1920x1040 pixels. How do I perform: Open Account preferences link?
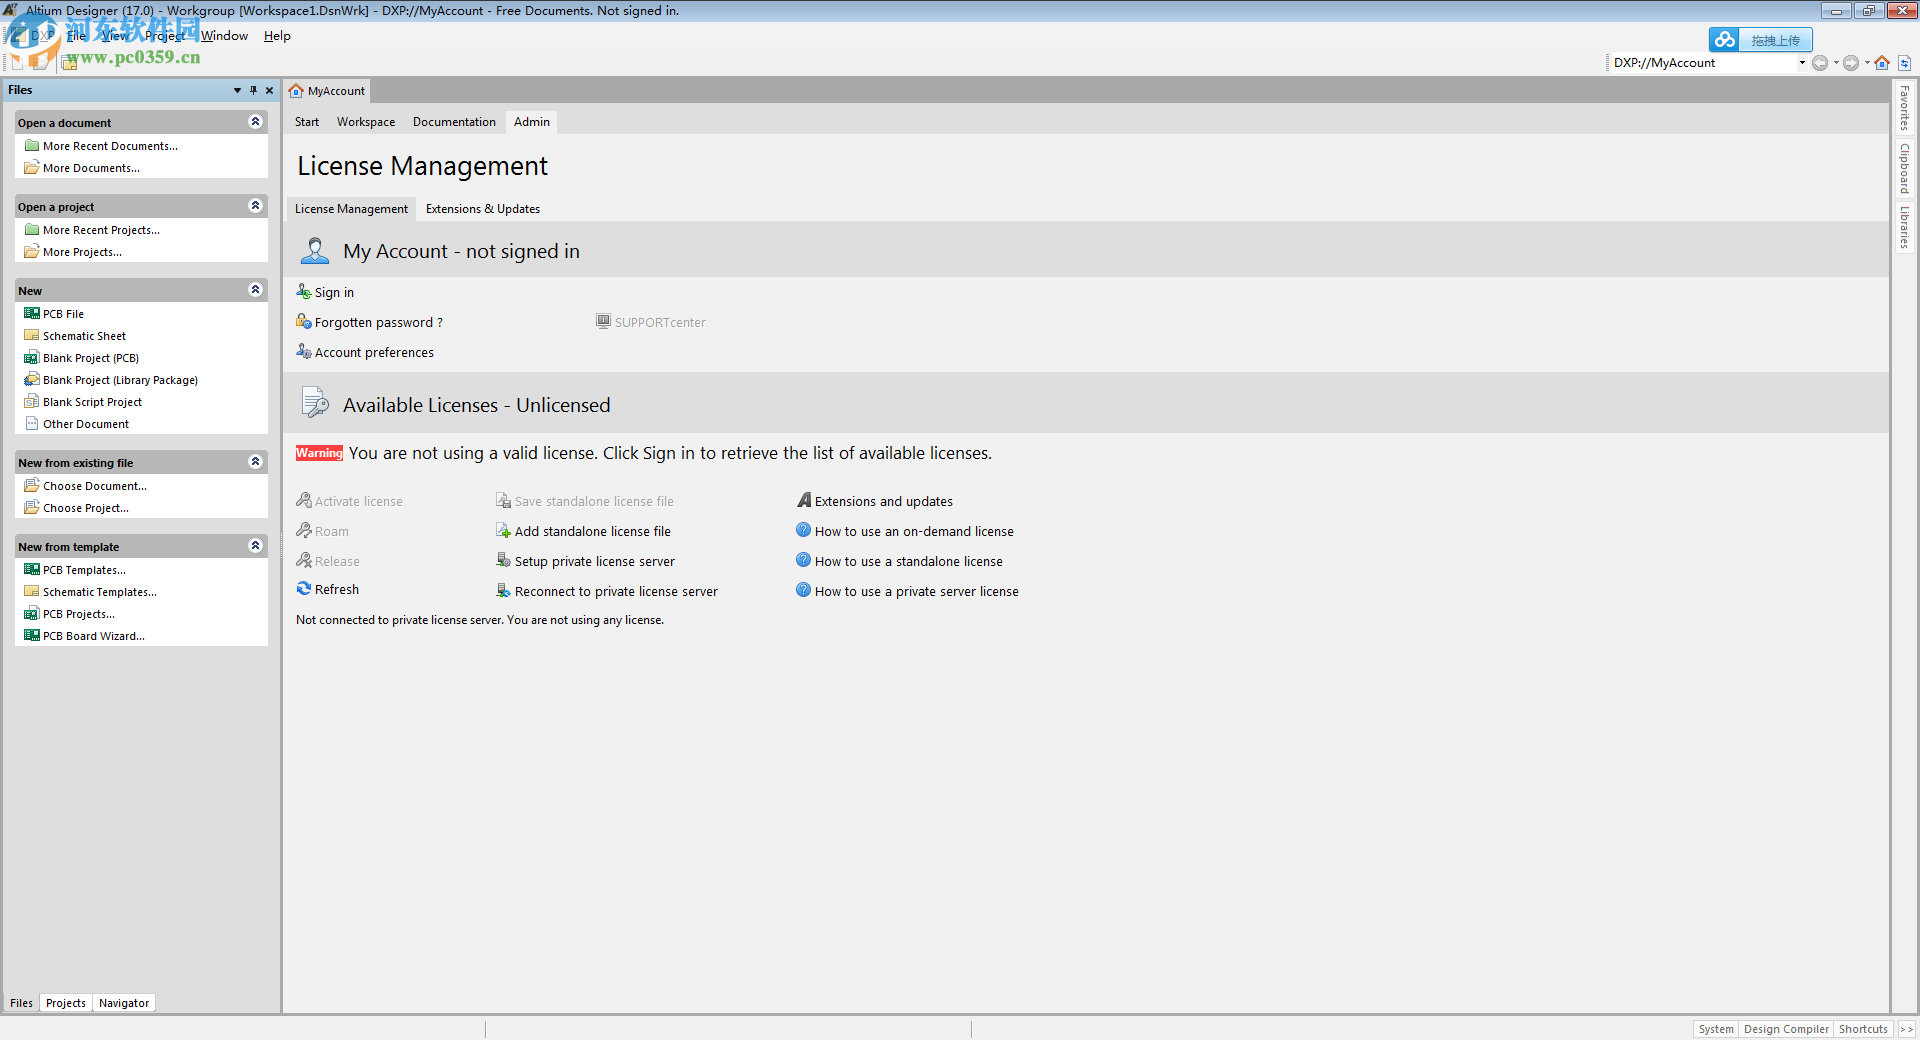coord(374,352)
